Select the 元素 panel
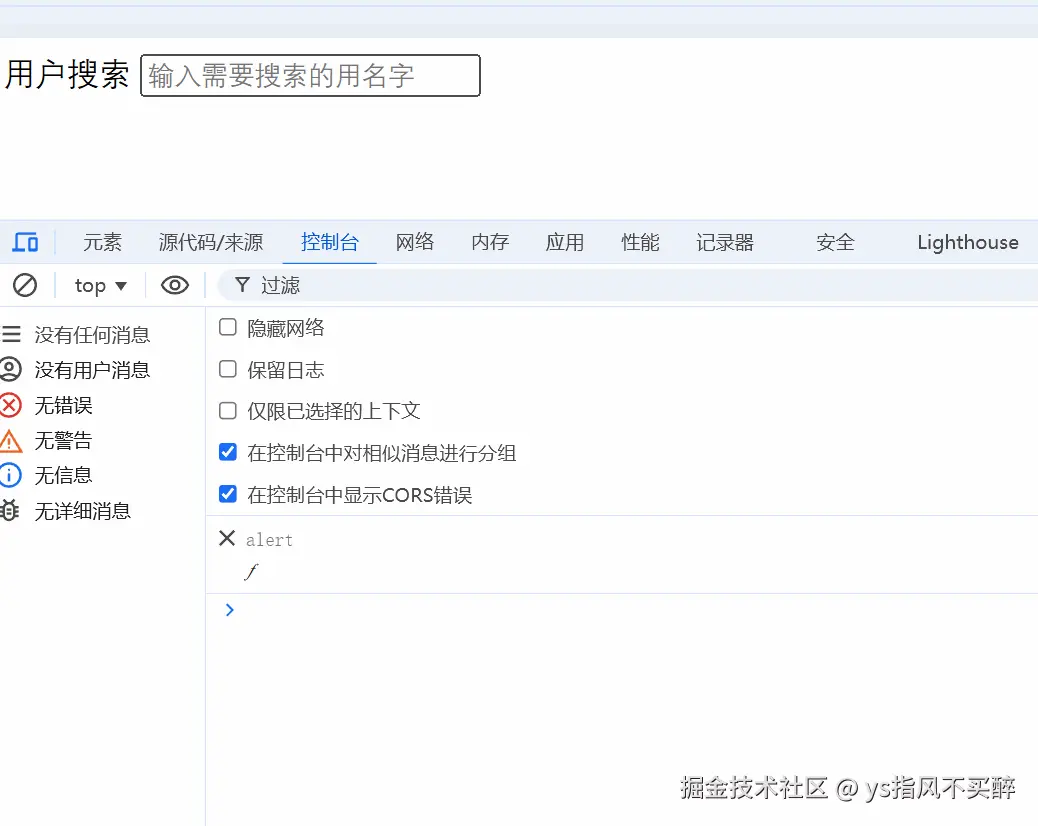Screen dimensions: 1038x826 click(x=101, y=242)
